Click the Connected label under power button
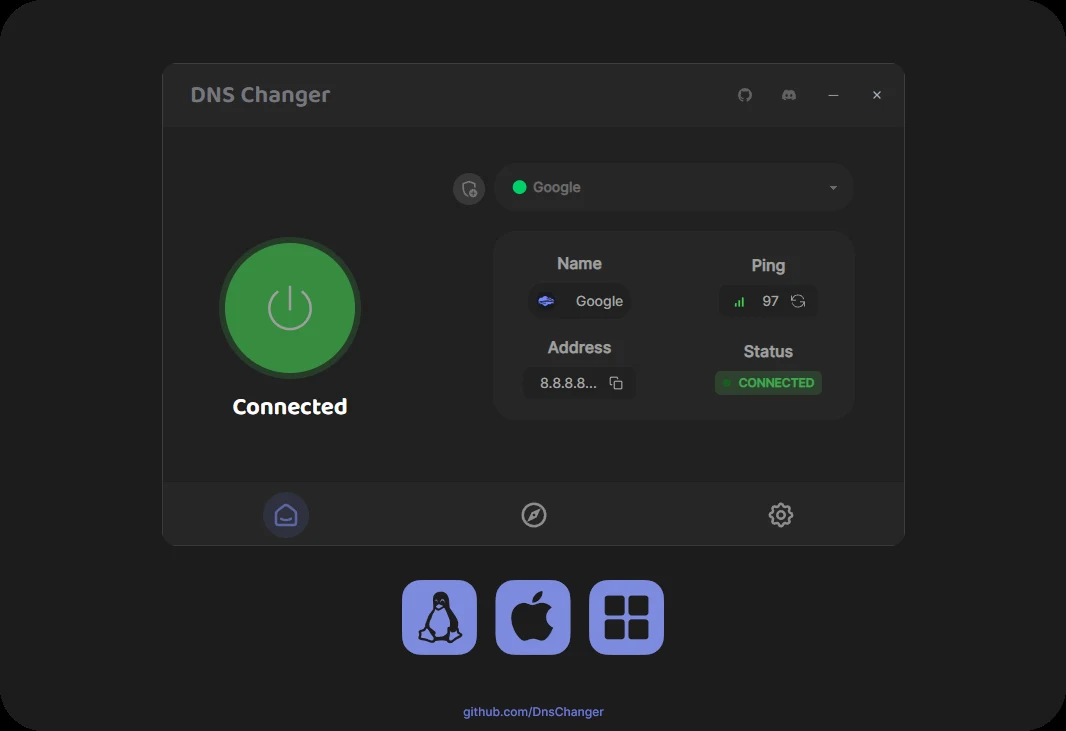 [x=290, y=407]
